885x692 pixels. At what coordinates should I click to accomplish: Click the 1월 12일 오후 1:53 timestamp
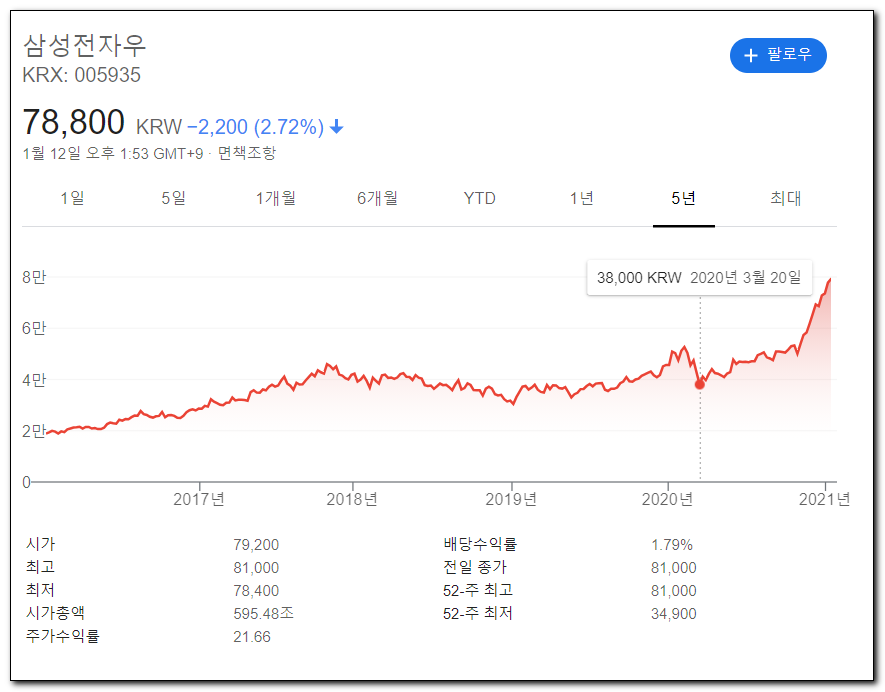click(112, 153)
